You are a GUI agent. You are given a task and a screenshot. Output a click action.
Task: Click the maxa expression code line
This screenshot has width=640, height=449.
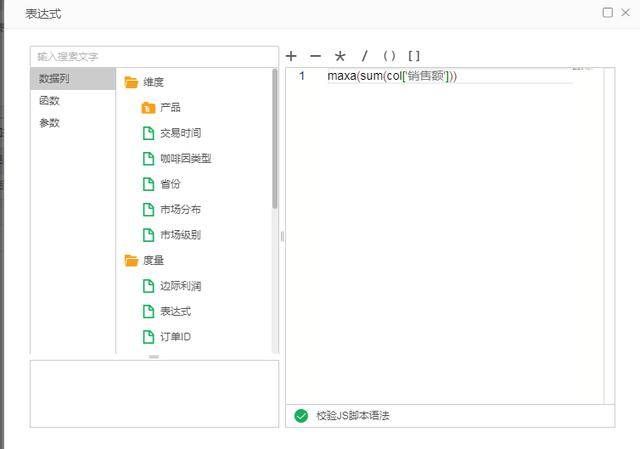pos(392,76)
